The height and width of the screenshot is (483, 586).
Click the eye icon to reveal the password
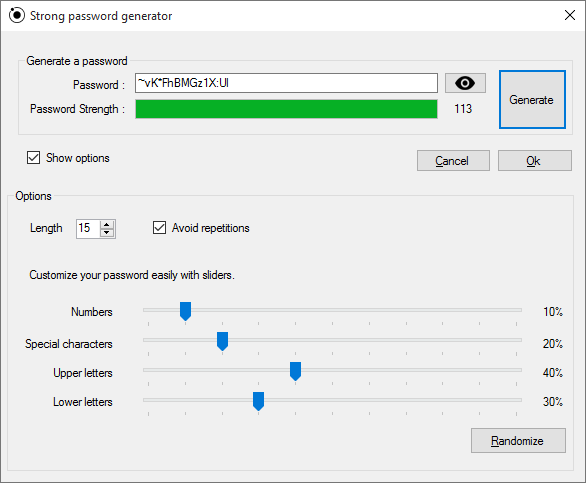(x=465, y=83)
